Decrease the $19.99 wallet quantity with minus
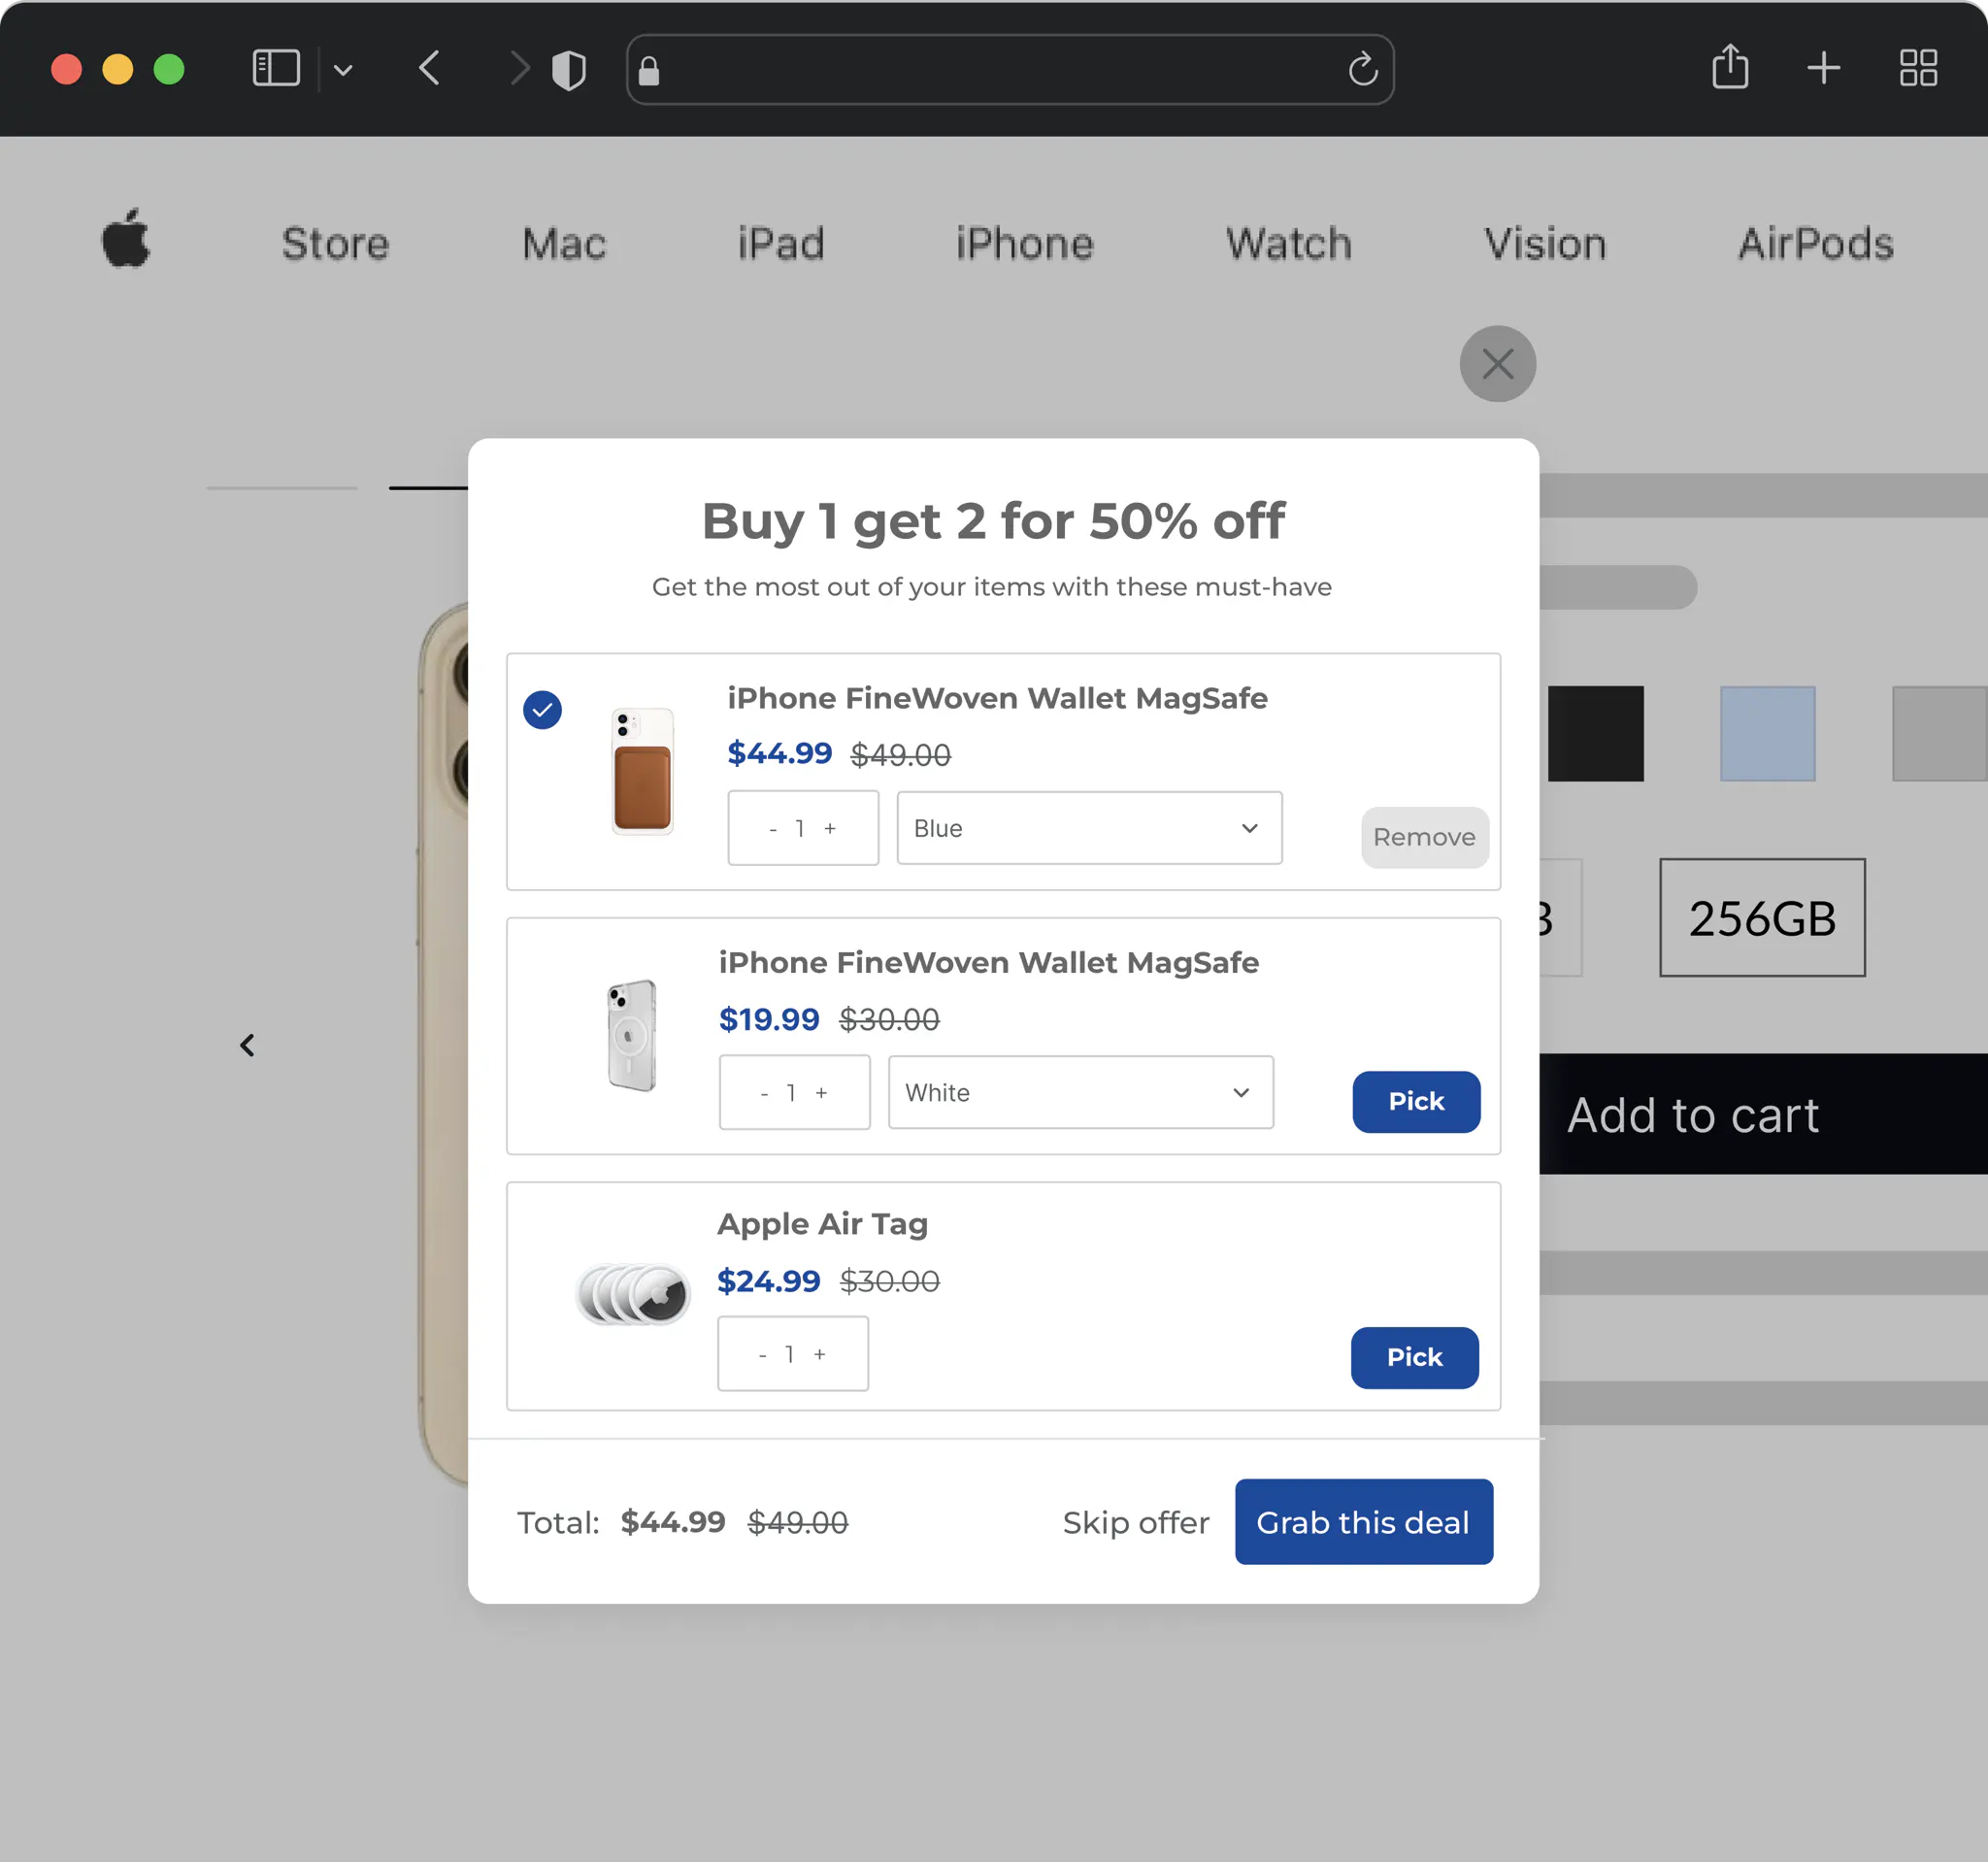 765,1094
